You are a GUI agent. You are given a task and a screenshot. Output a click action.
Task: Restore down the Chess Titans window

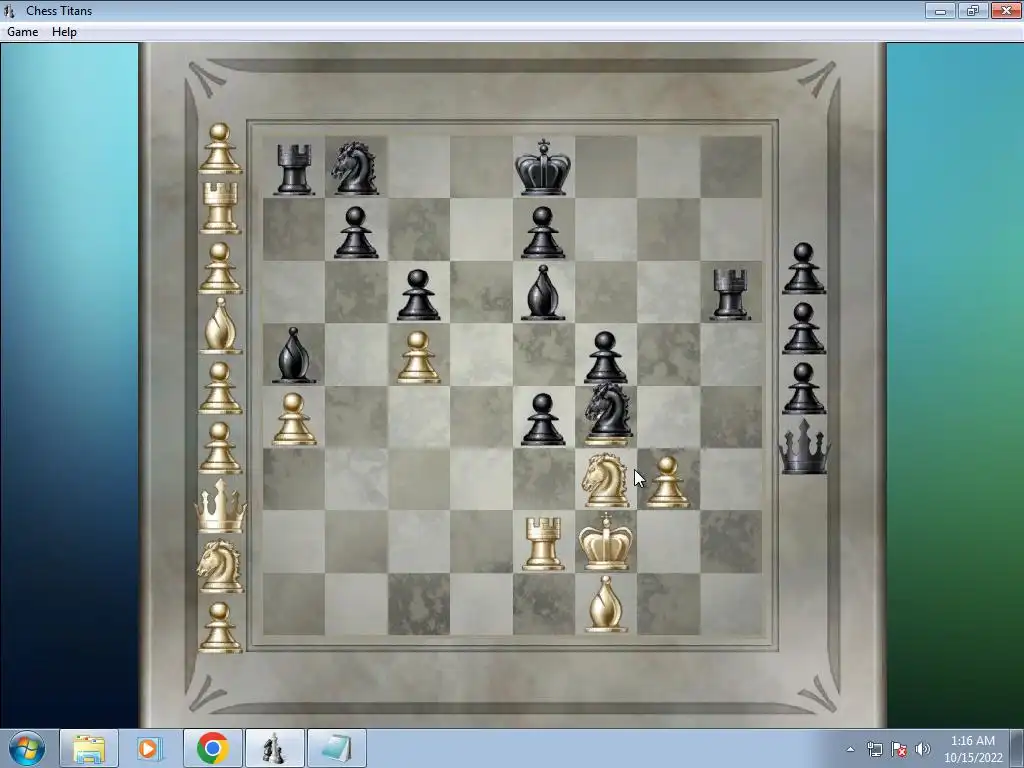coord(973,10)
